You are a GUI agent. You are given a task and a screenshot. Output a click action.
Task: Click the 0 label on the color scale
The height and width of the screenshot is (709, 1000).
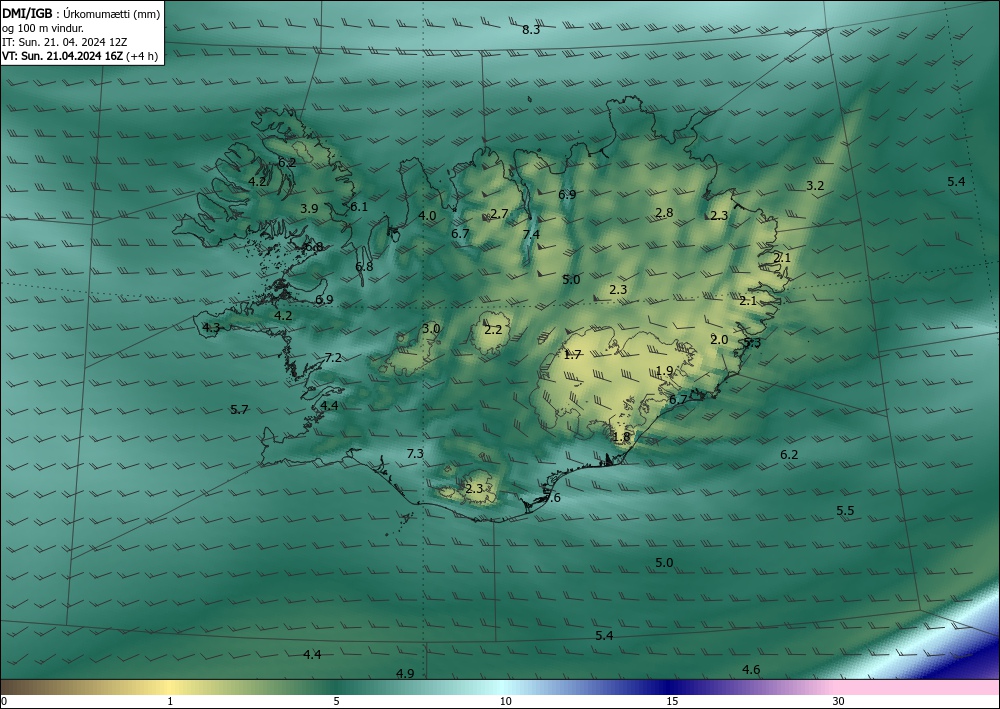pos(4,701)
